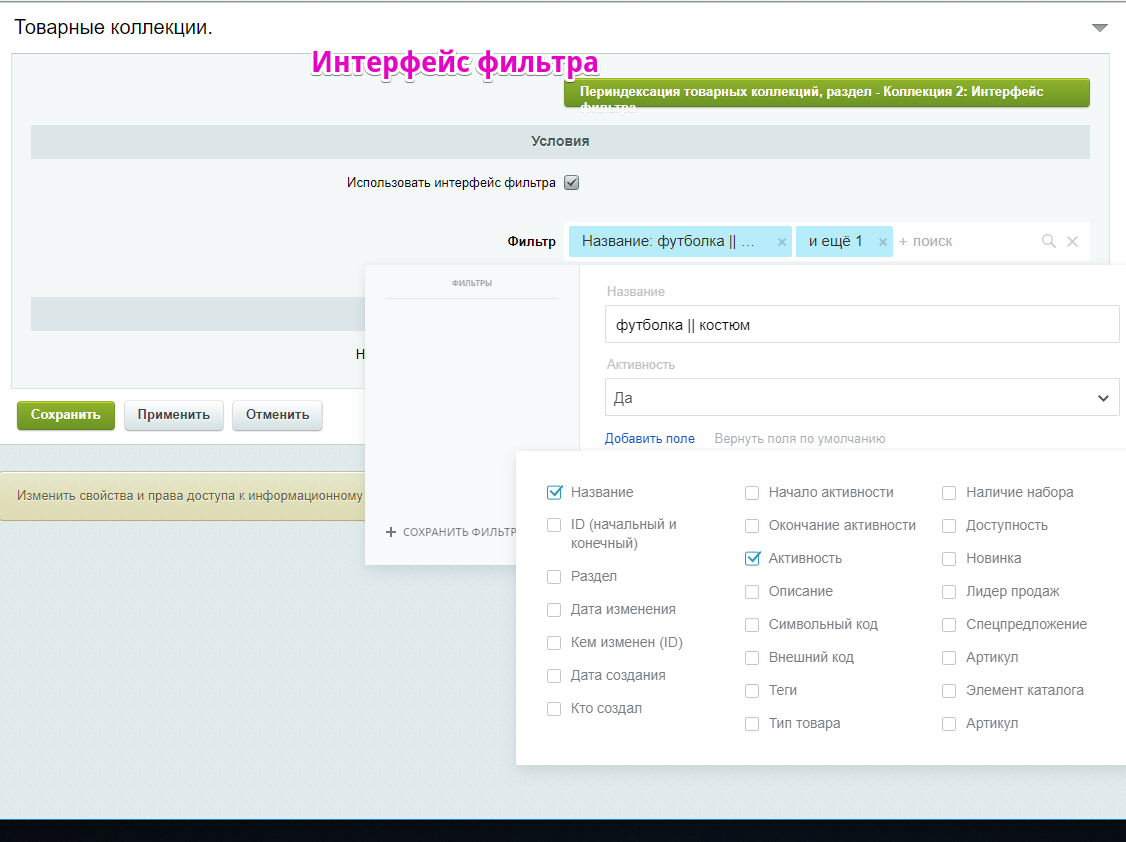Enable the "Раздел" filter field checkbox
Viewport: 1126px width, 842px height.
coord(553,576)
